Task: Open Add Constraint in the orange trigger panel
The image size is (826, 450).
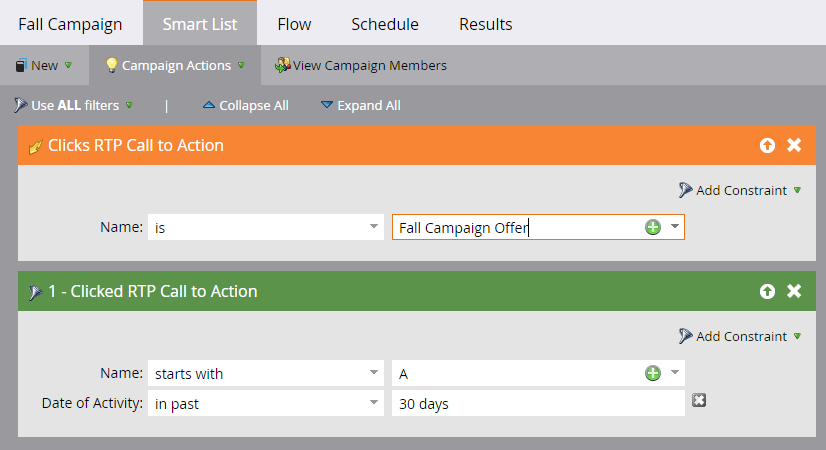Action: click(740, 190)
